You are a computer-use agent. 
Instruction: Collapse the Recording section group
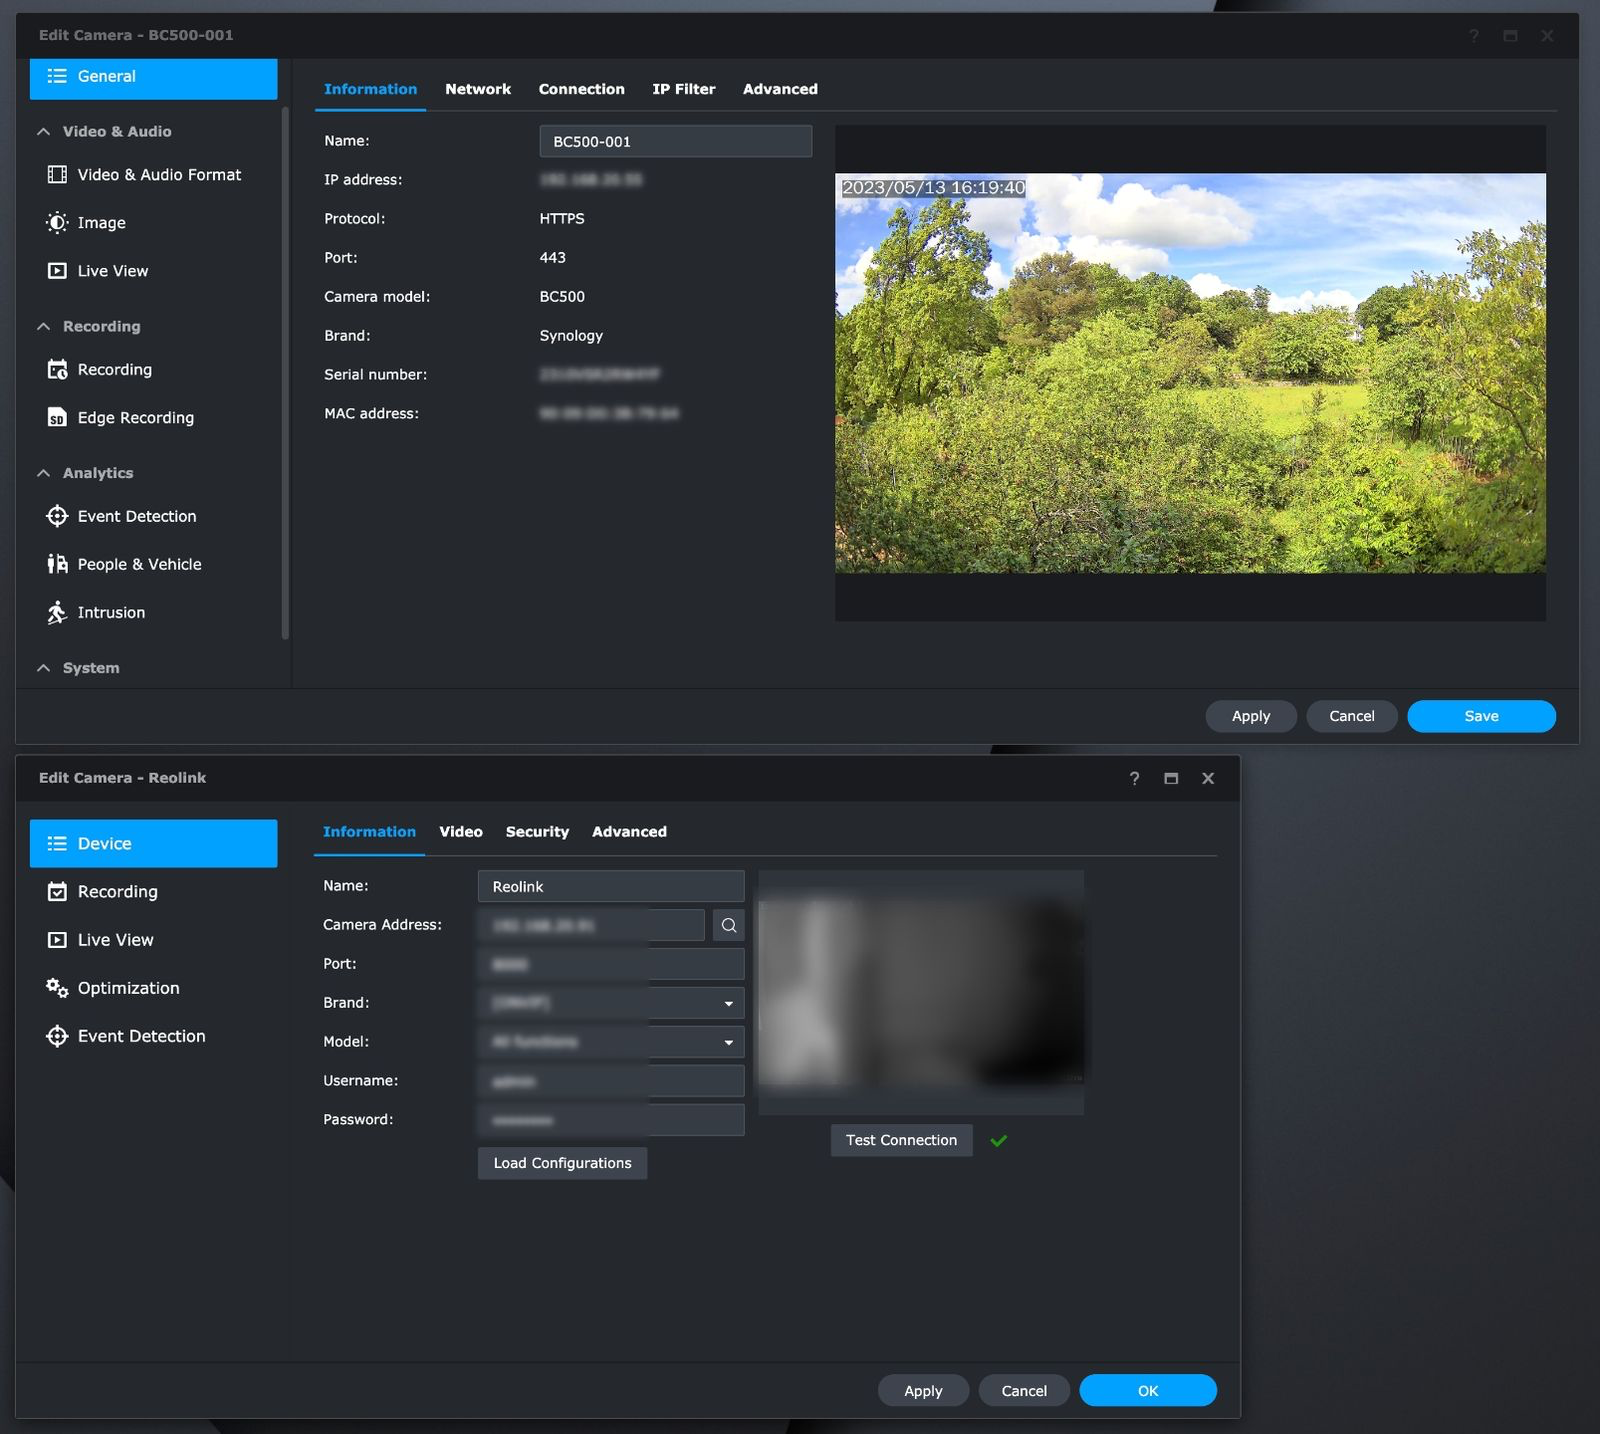pyautogui.click(x=44, y=327)
